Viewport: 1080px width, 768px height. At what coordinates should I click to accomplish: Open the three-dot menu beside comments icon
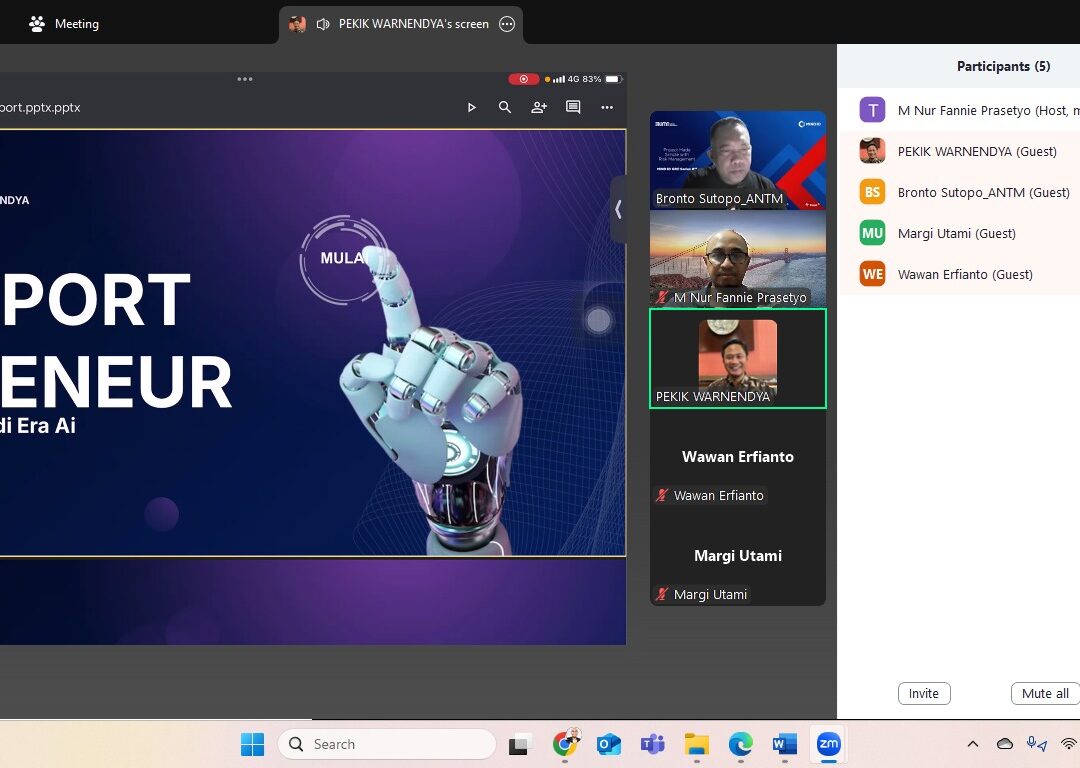point(607,107)
